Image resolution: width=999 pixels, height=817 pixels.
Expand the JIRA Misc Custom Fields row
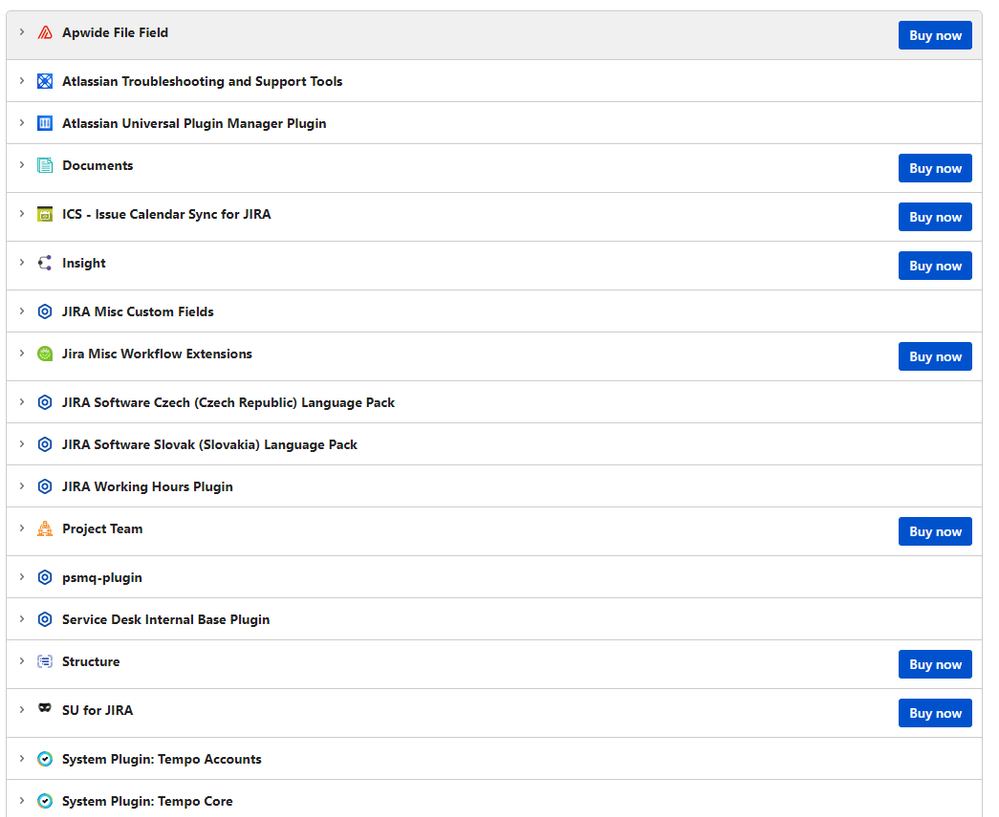22,311
